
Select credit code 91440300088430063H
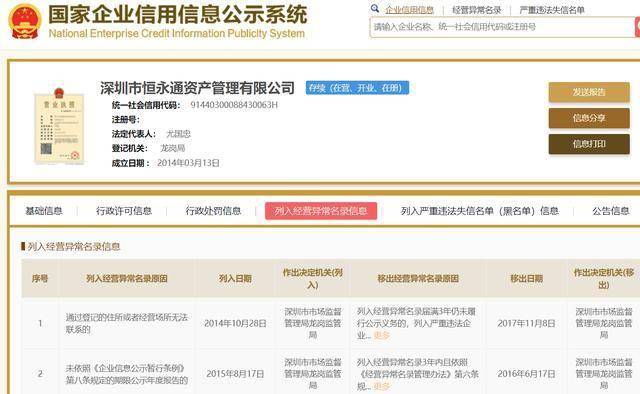click(x=234, y=105)
